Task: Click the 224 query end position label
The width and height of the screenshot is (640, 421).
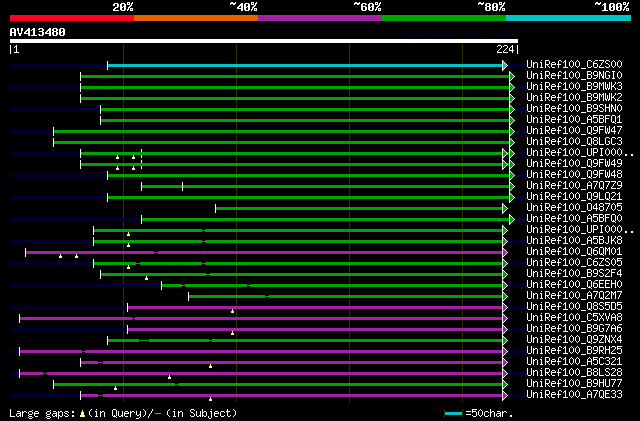Action: pyautogui.click(x=505, y=49)
